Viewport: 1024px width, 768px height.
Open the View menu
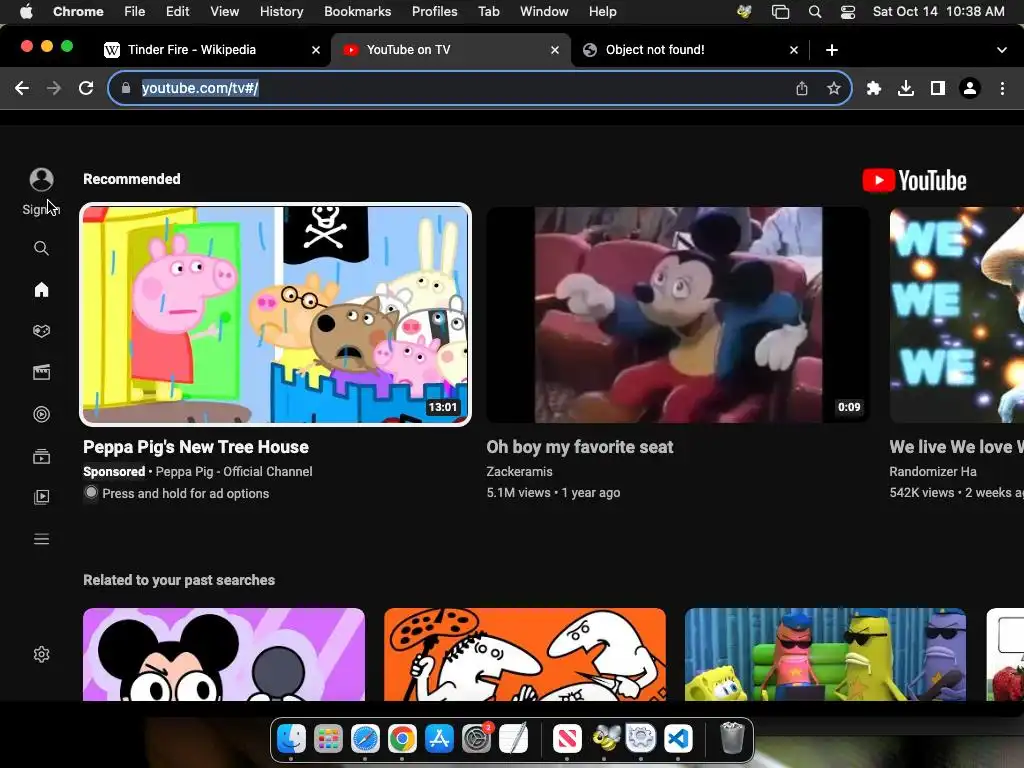[x=225, y=12]
